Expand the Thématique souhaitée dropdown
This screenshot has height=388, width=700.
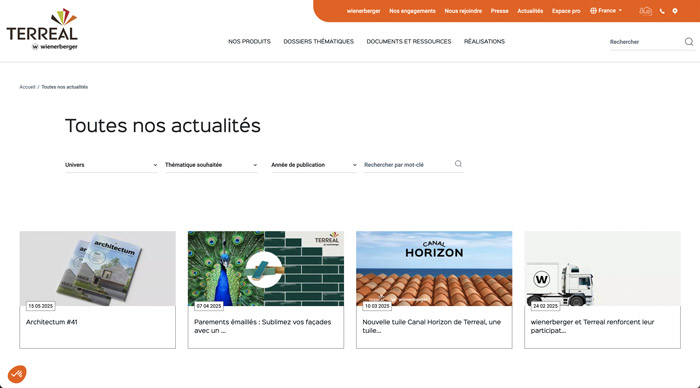pyautogui.click(x=212, y=165)
